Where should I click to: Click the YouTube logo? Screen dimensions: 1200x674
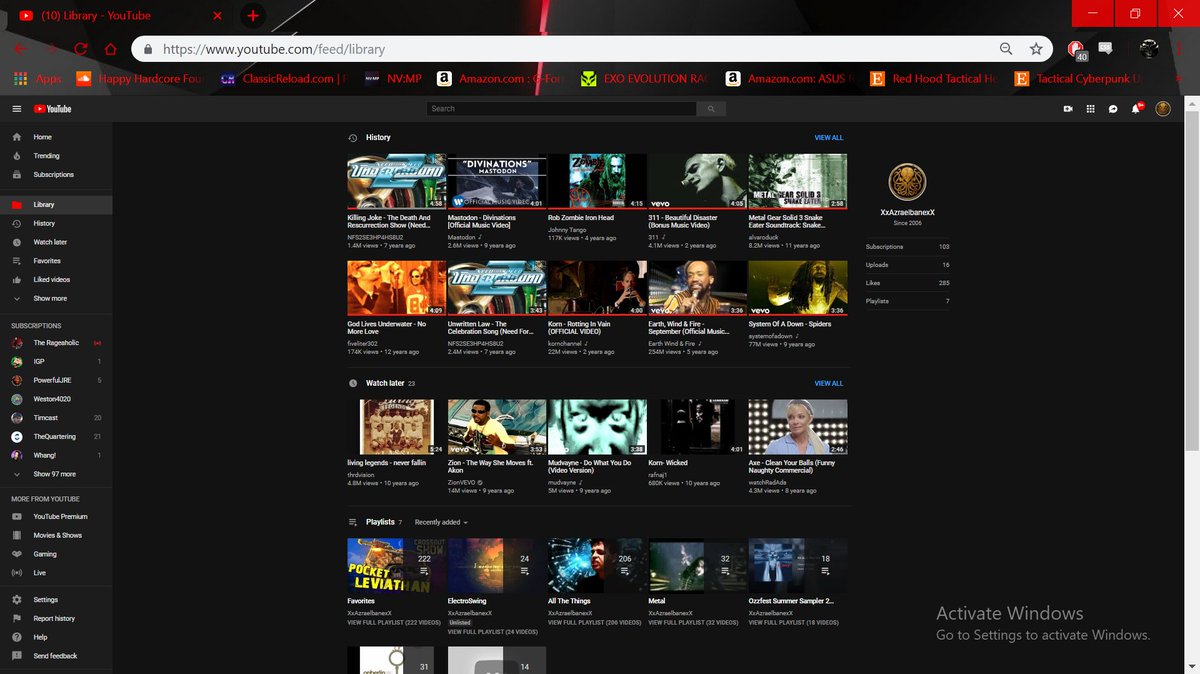[53, 109]
